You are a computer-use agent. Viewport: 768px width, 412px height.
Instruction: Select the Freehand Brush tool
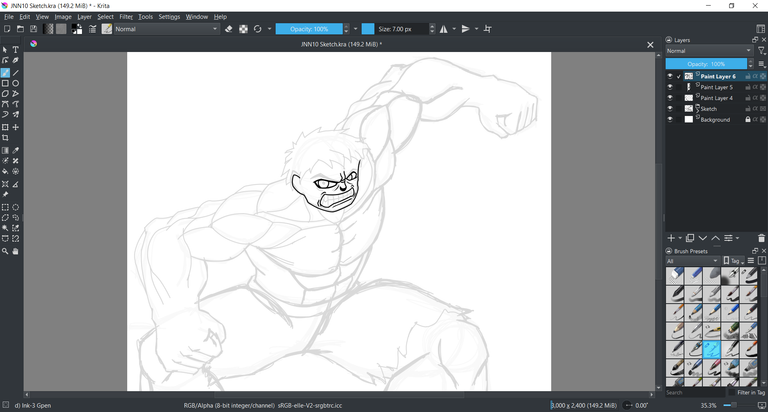coord(5,73)
